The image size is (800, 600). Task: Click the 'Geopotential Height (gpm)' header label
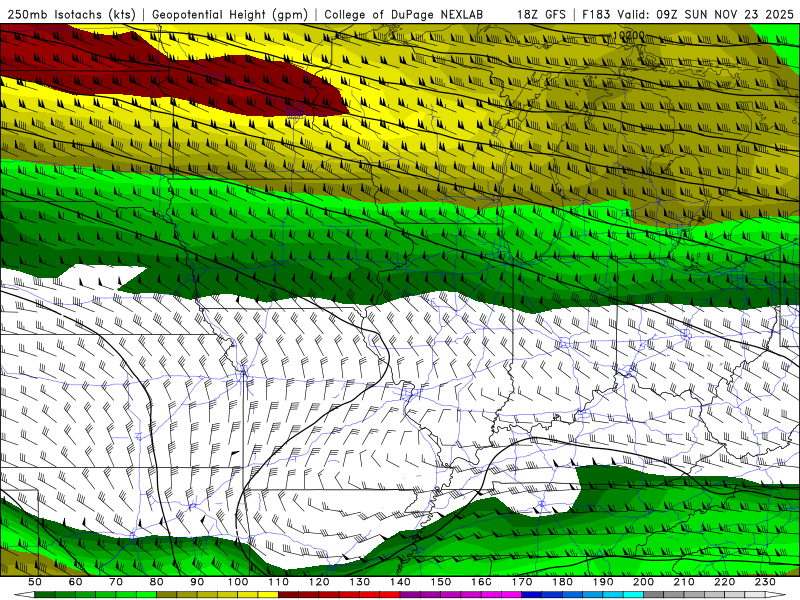tap(230, 14)
